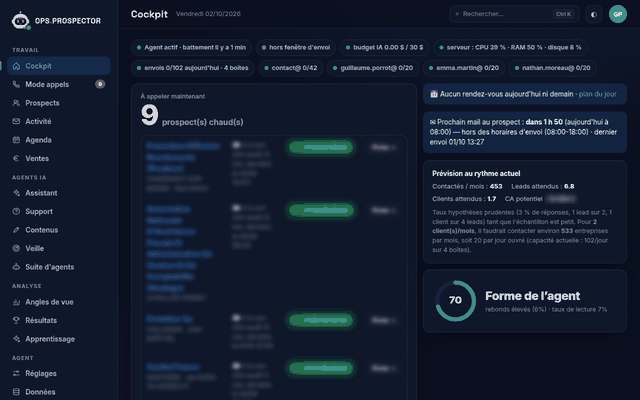The height and width of the screenshot is (400, 640).
Task: Click the 'contact@ 0/42' mailbox pill
Action: tap(291, 68)
